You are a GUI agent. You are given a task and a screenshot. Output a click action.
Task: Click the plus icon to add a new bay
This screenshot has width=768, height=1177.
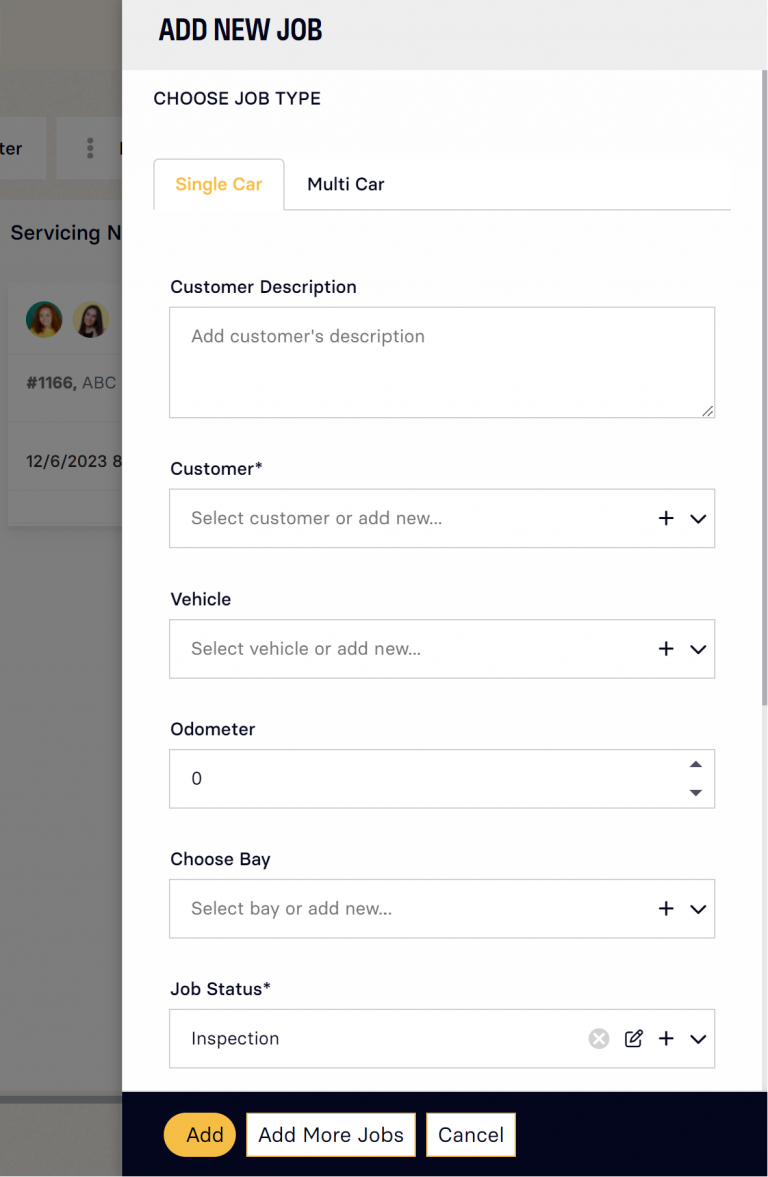(666, 908)
